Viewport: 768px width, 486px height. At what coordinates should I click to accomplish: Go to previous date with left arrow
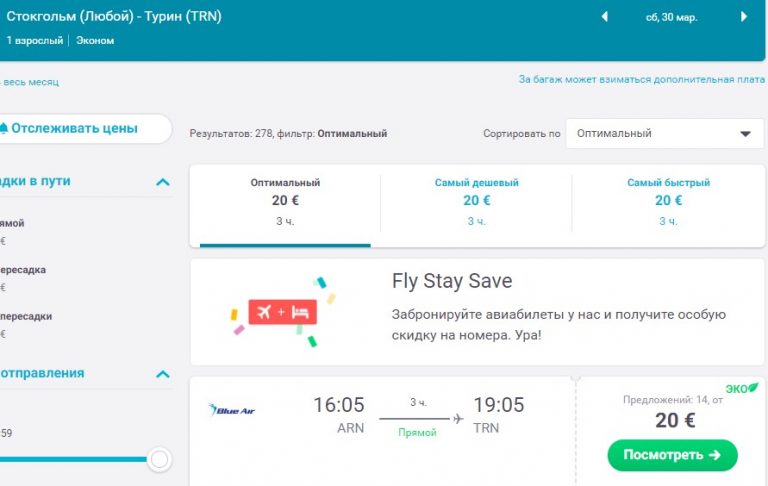click(604, 17)
